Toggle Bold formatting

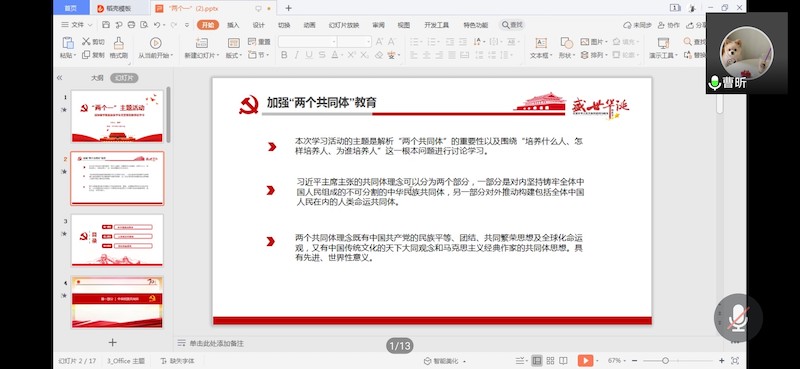(284, 55)
